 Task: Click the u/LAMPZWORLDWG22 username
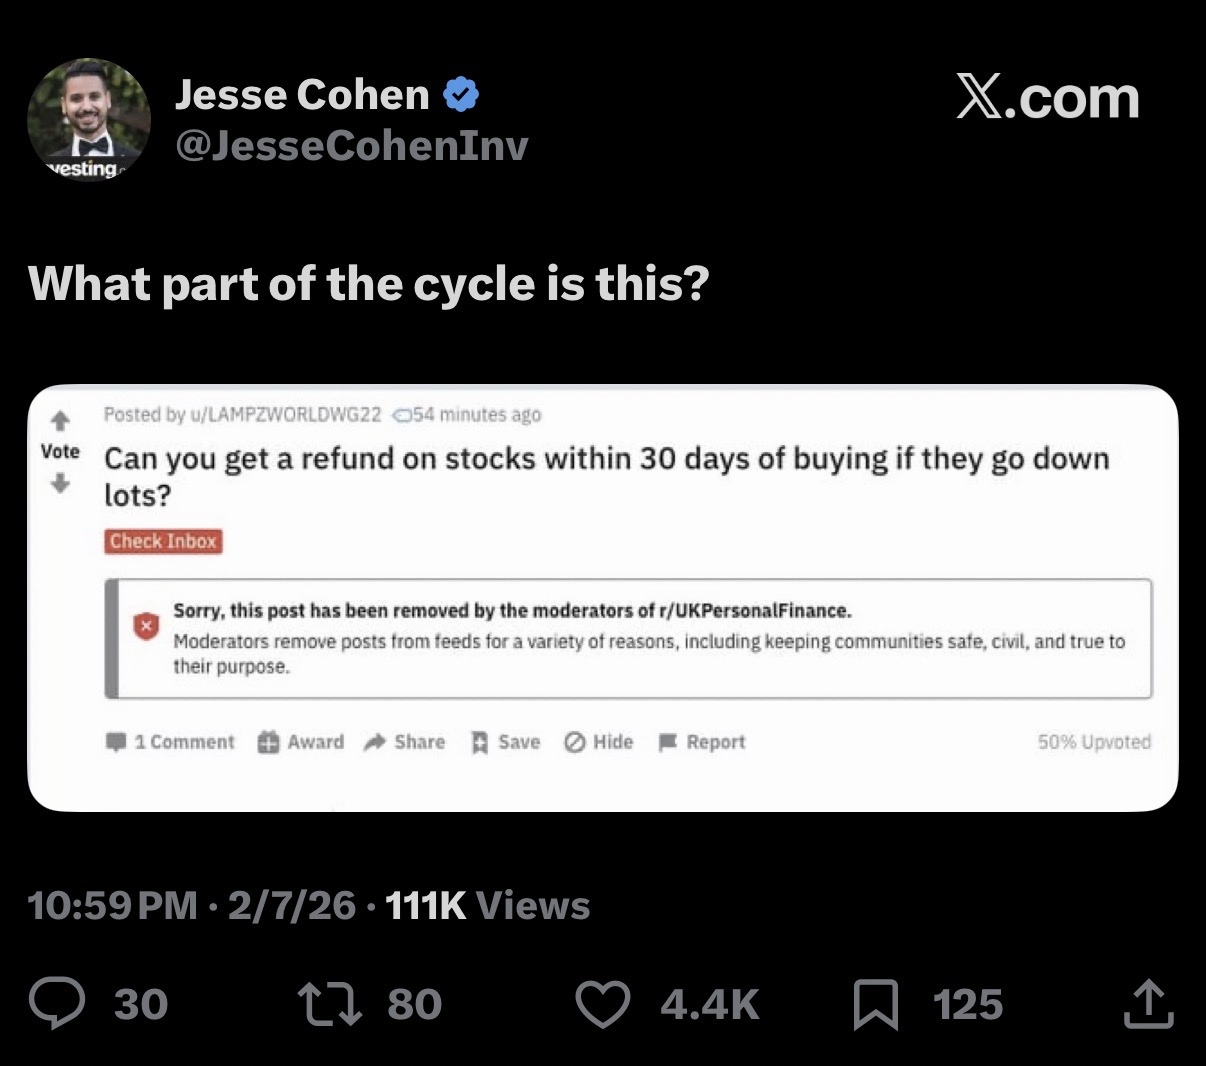[285, 414]
